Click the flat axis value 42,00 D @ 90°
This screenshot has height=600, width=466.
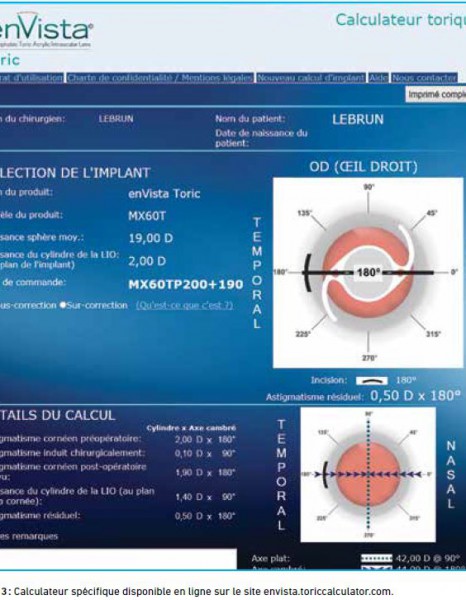pyautogui.click(x=427, y=558)
